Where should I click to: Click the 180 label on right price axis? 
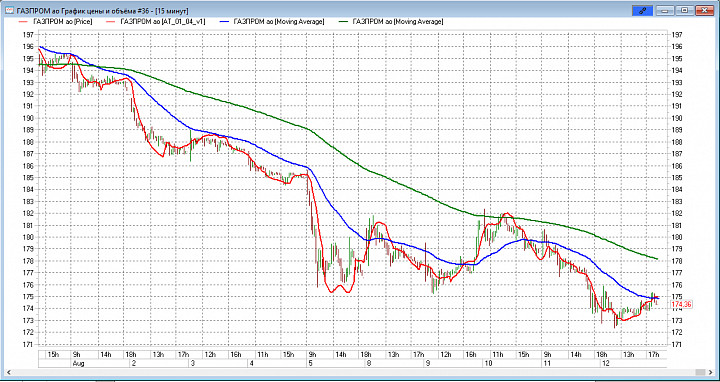676,237
